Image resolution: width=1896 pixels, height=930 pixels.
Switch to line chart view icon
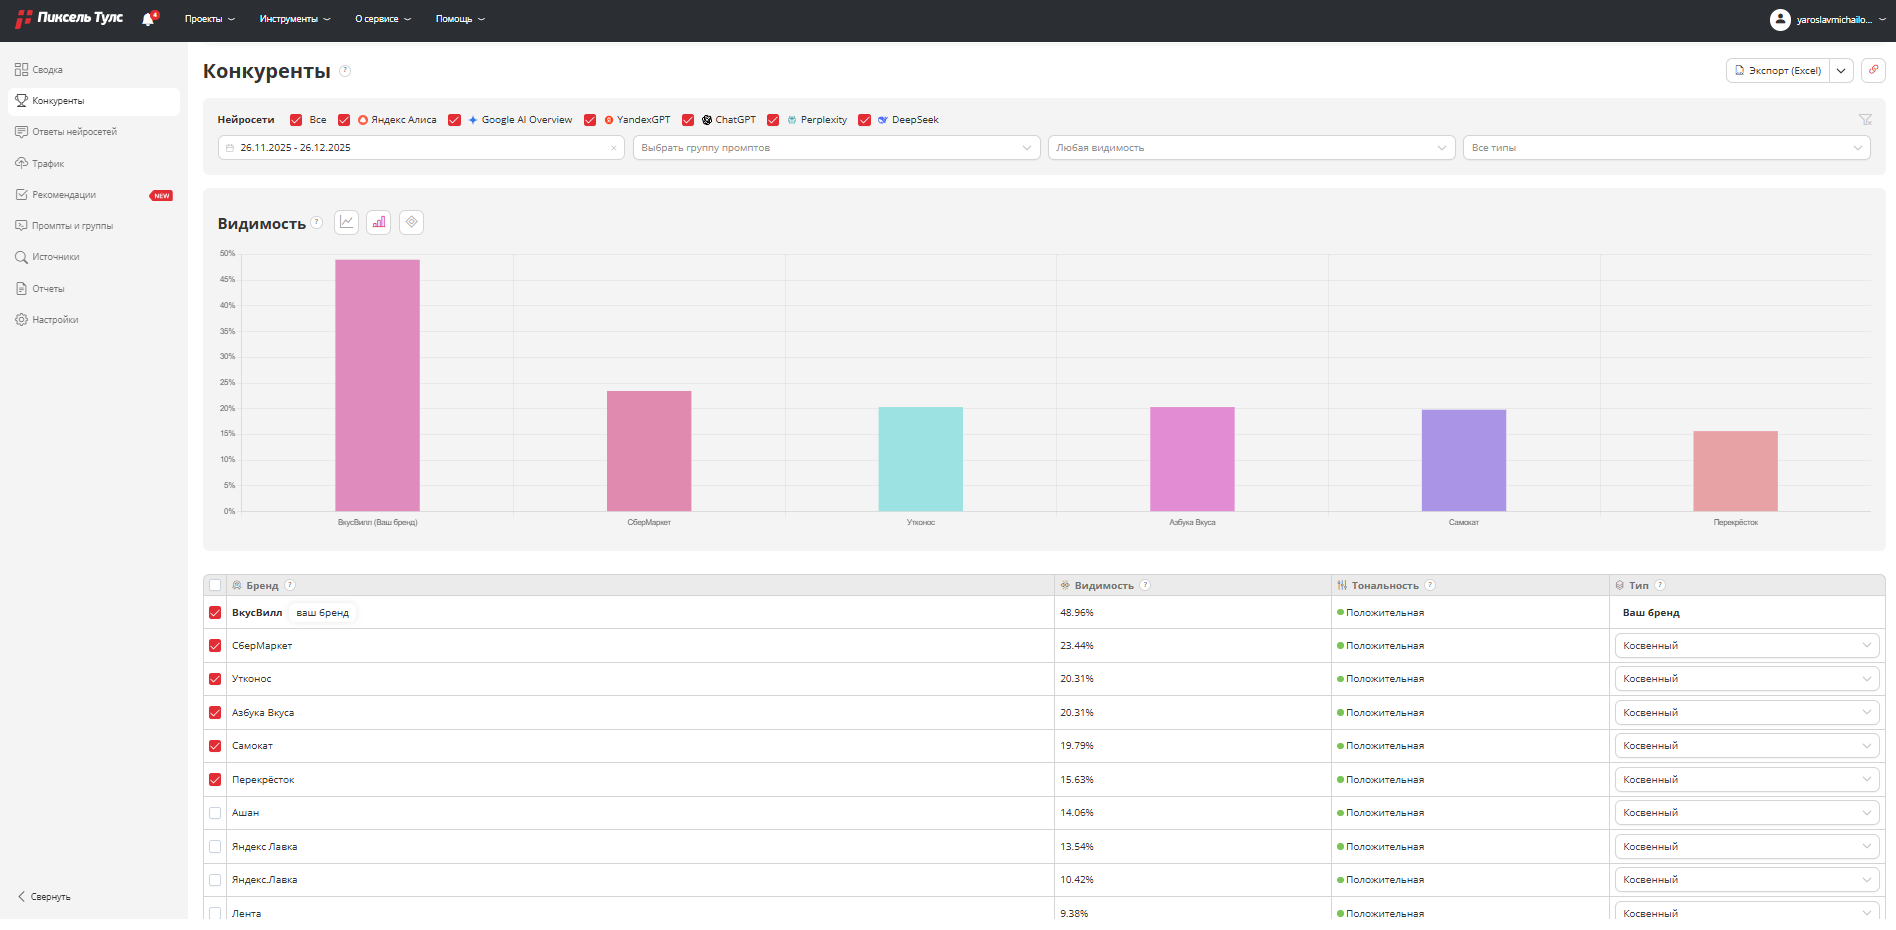346,222
